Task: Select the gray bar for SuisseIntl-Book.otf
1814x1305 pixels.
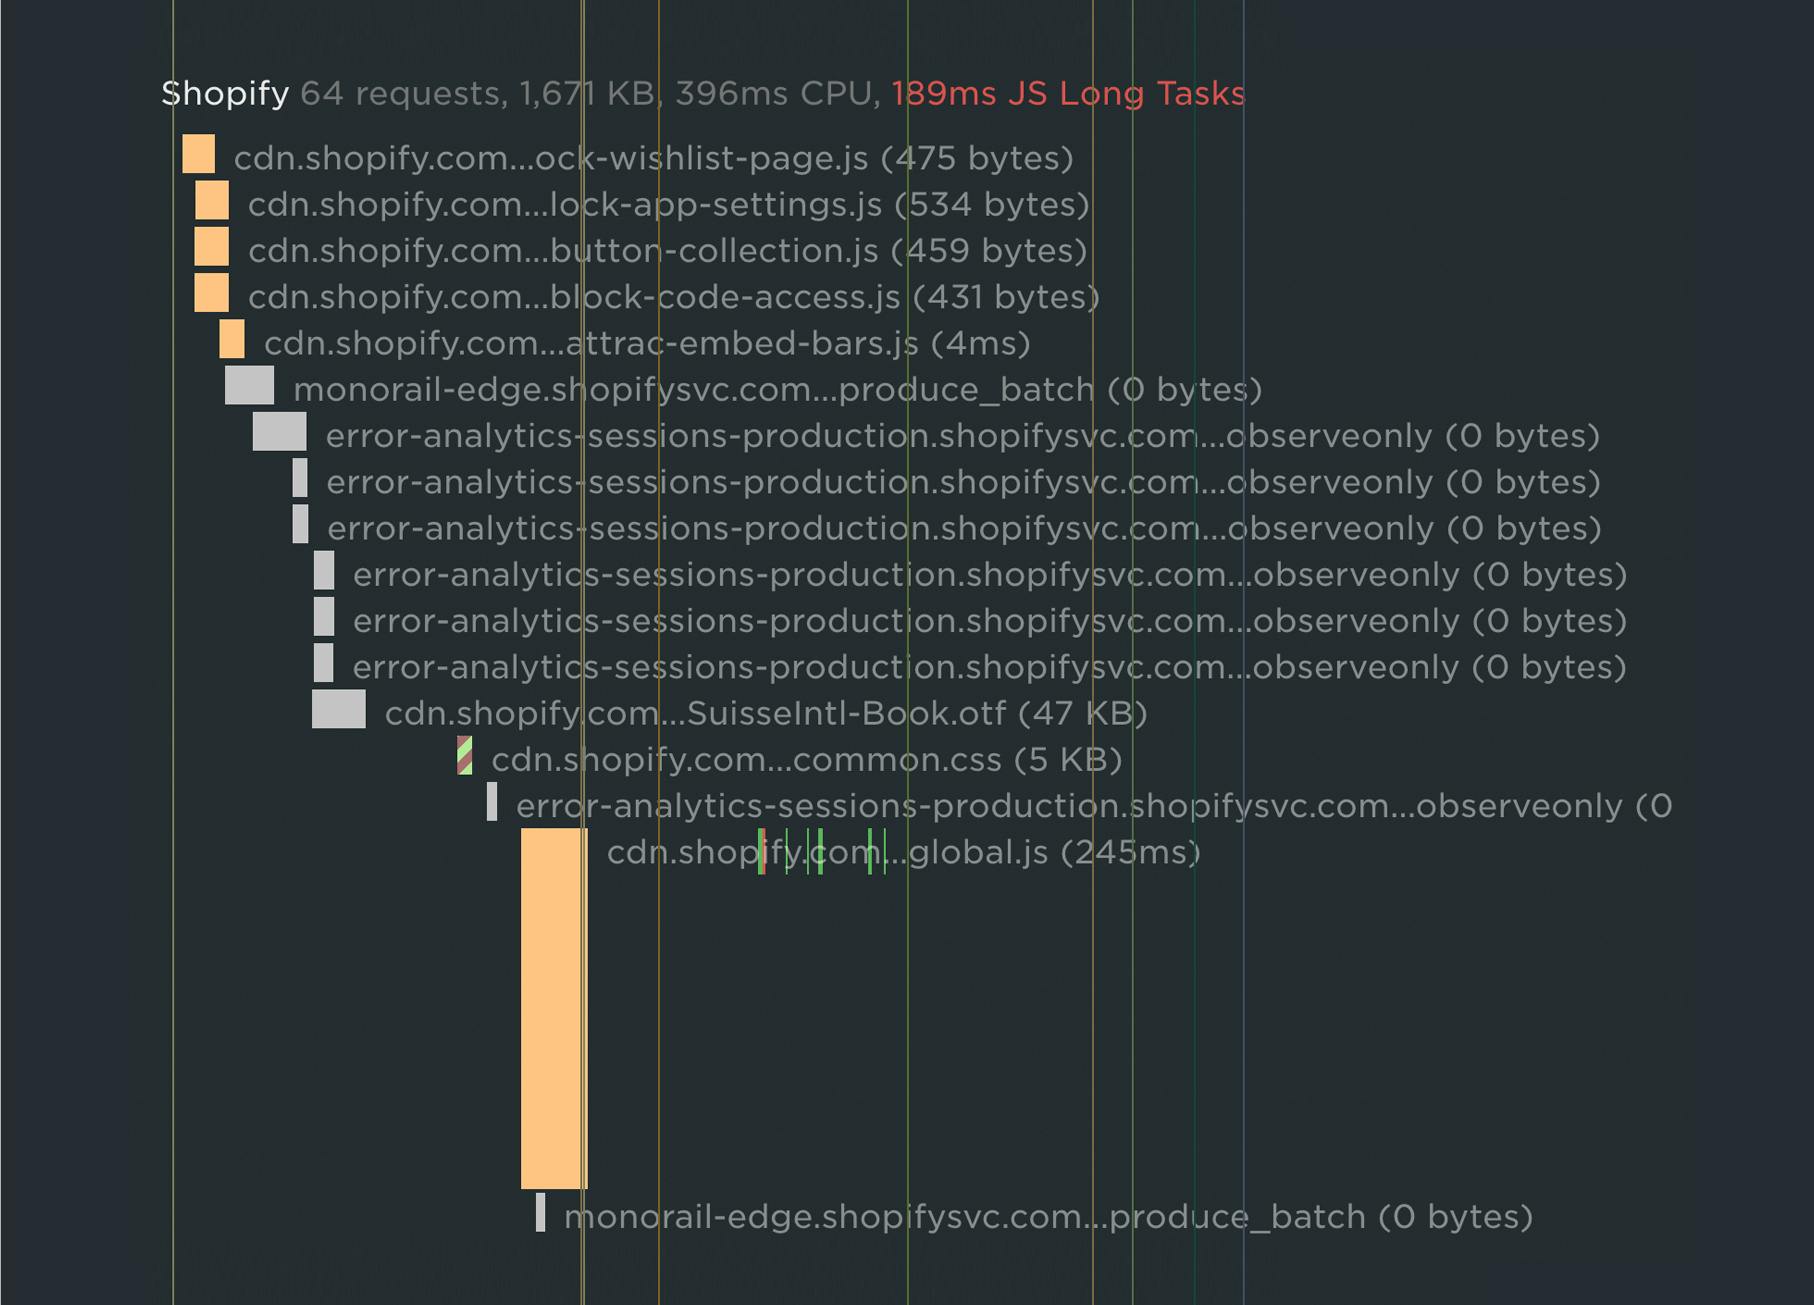Action: [x=338, y=709]
